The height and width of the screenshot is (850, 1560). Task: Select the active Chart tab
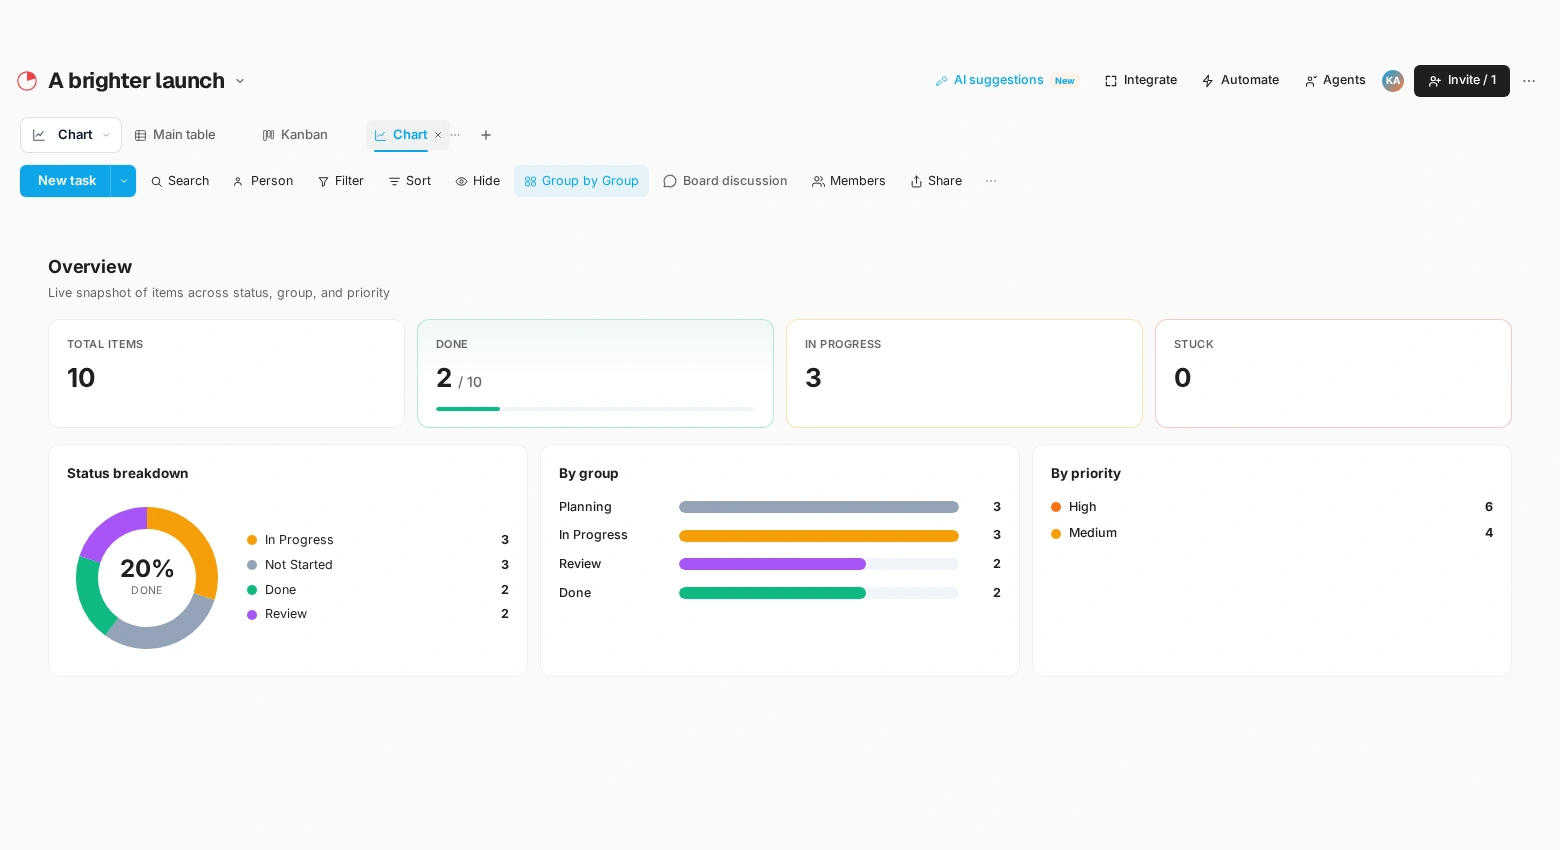[x=401, y=135]
